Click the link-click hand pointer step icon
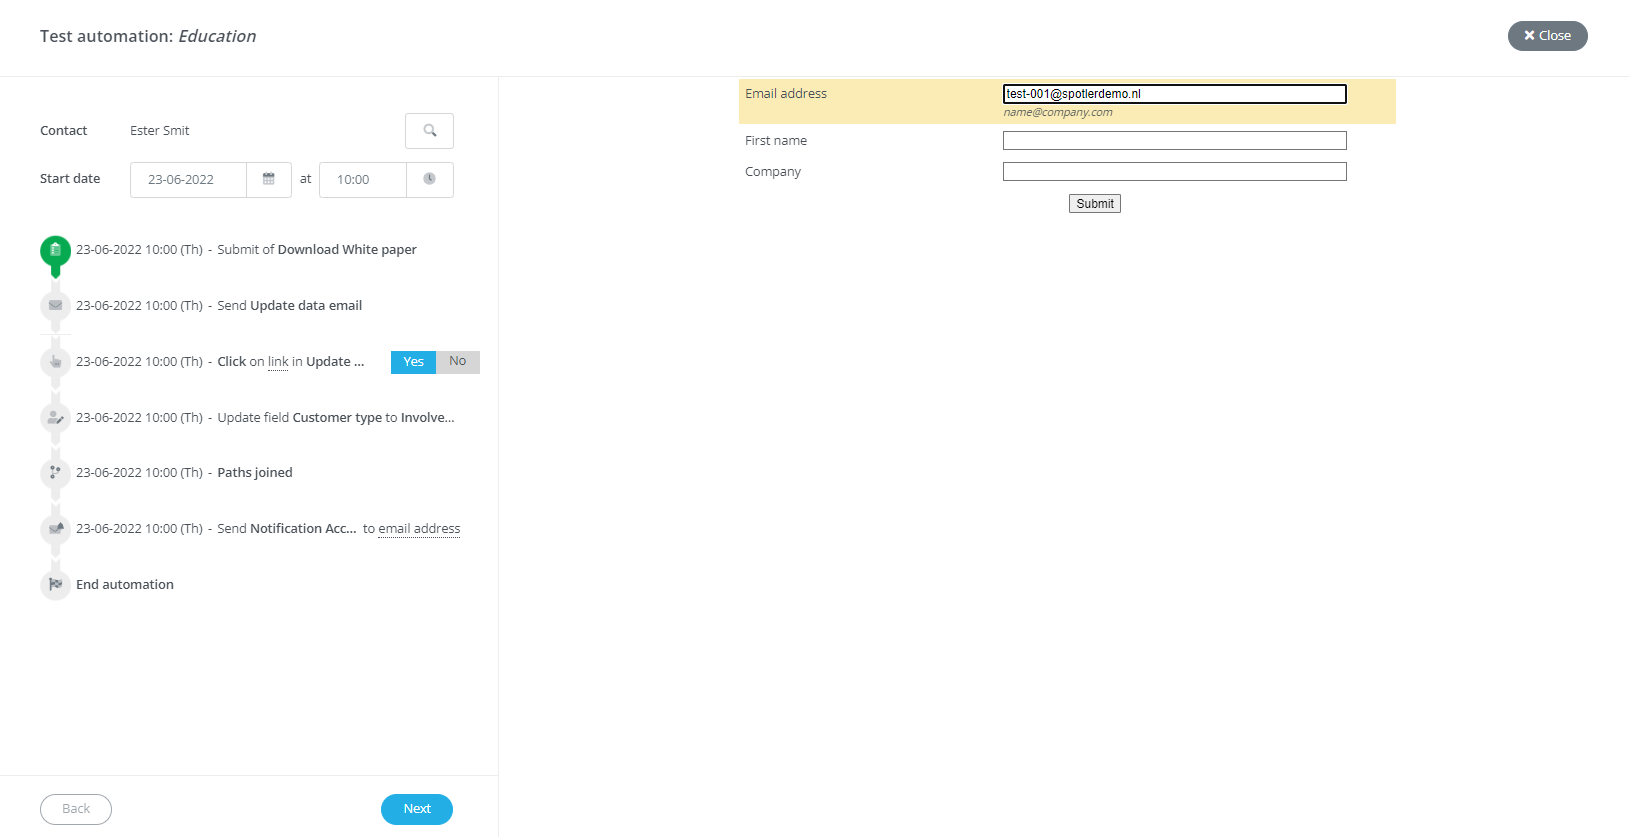1629x837 pixels. (55, 362)
